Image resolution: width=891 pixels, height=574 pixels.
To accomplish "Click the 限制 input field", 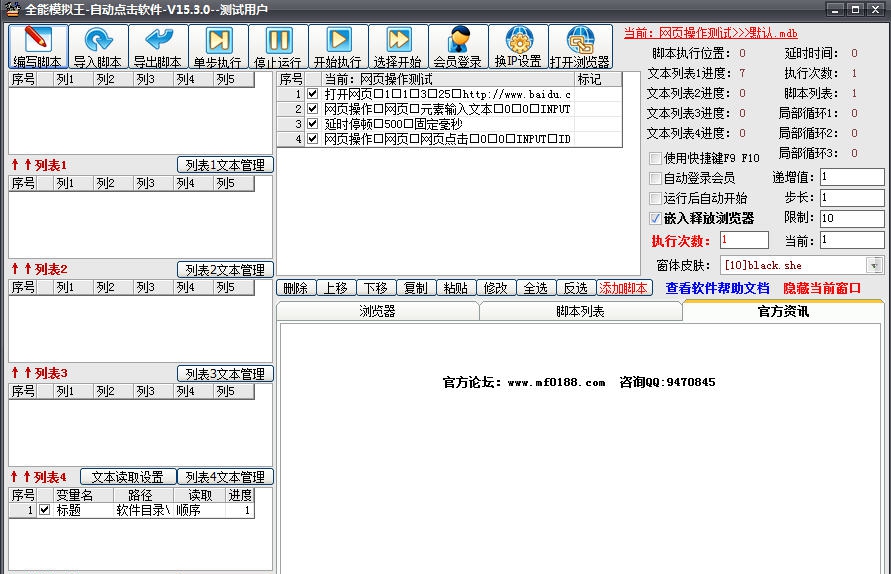I will pos(852,218).
